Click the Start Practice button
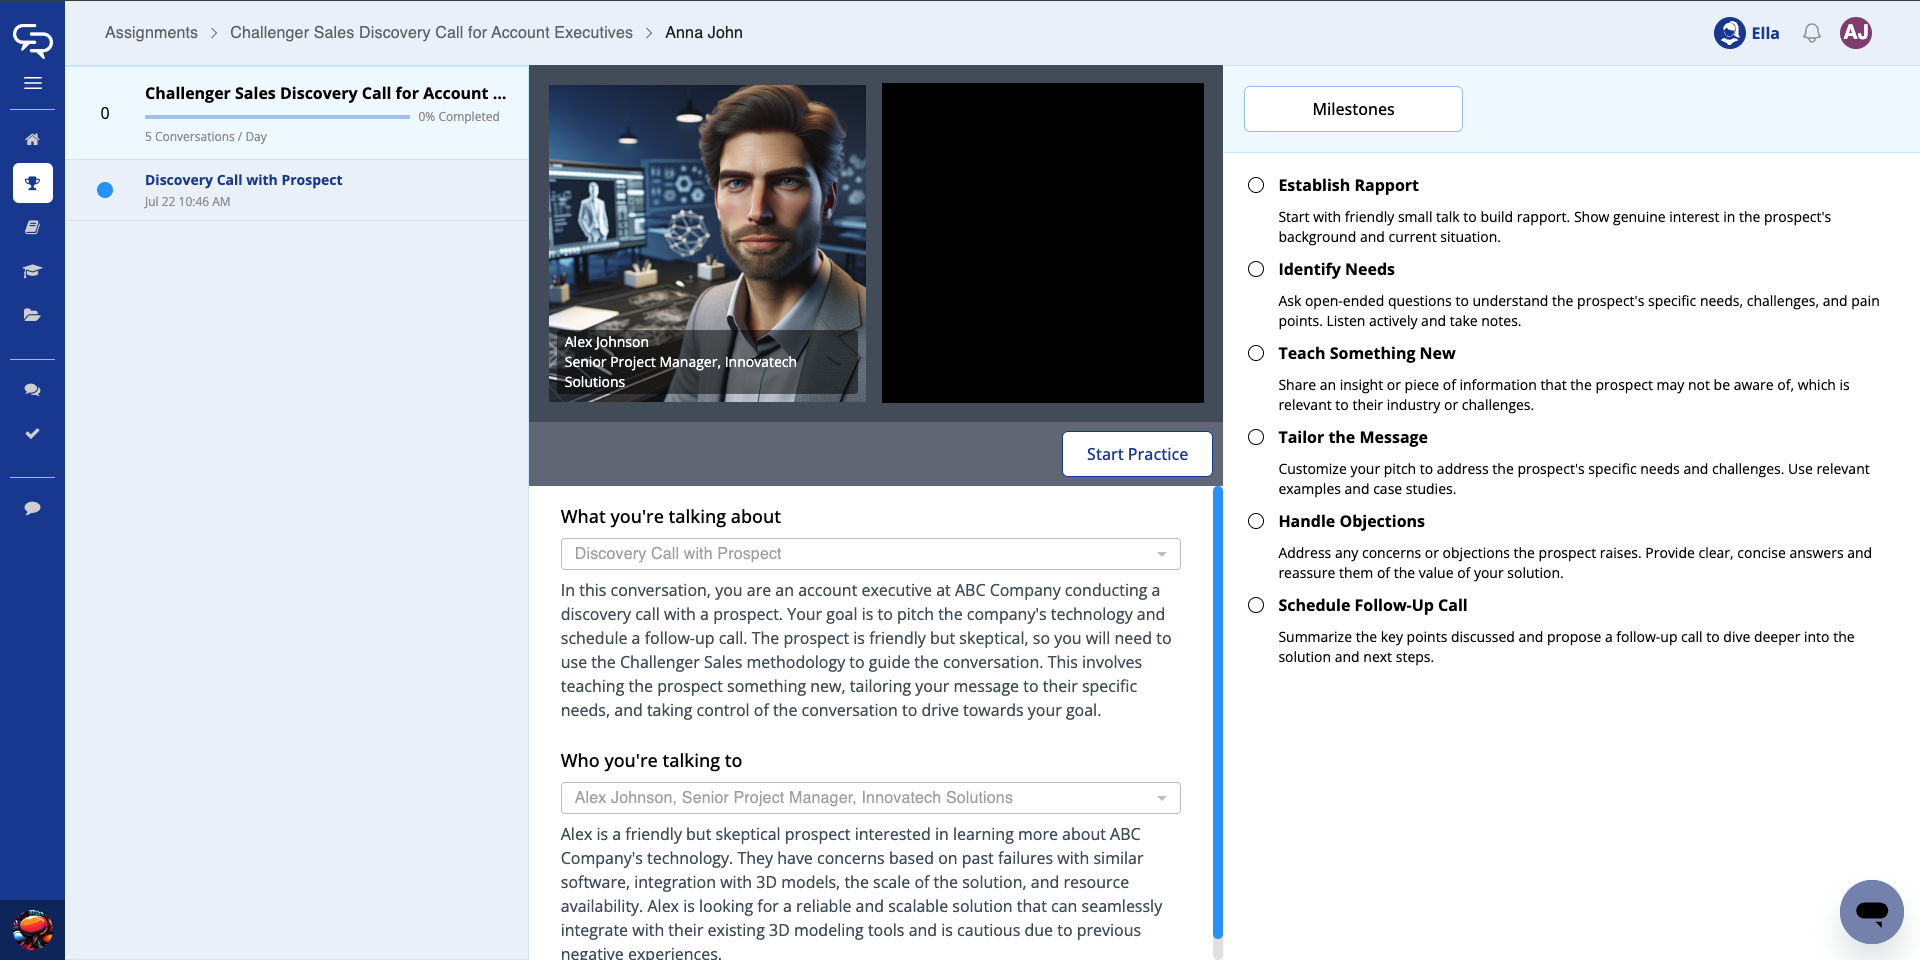The image size is (1920, 960). [x=1136, y=454]
